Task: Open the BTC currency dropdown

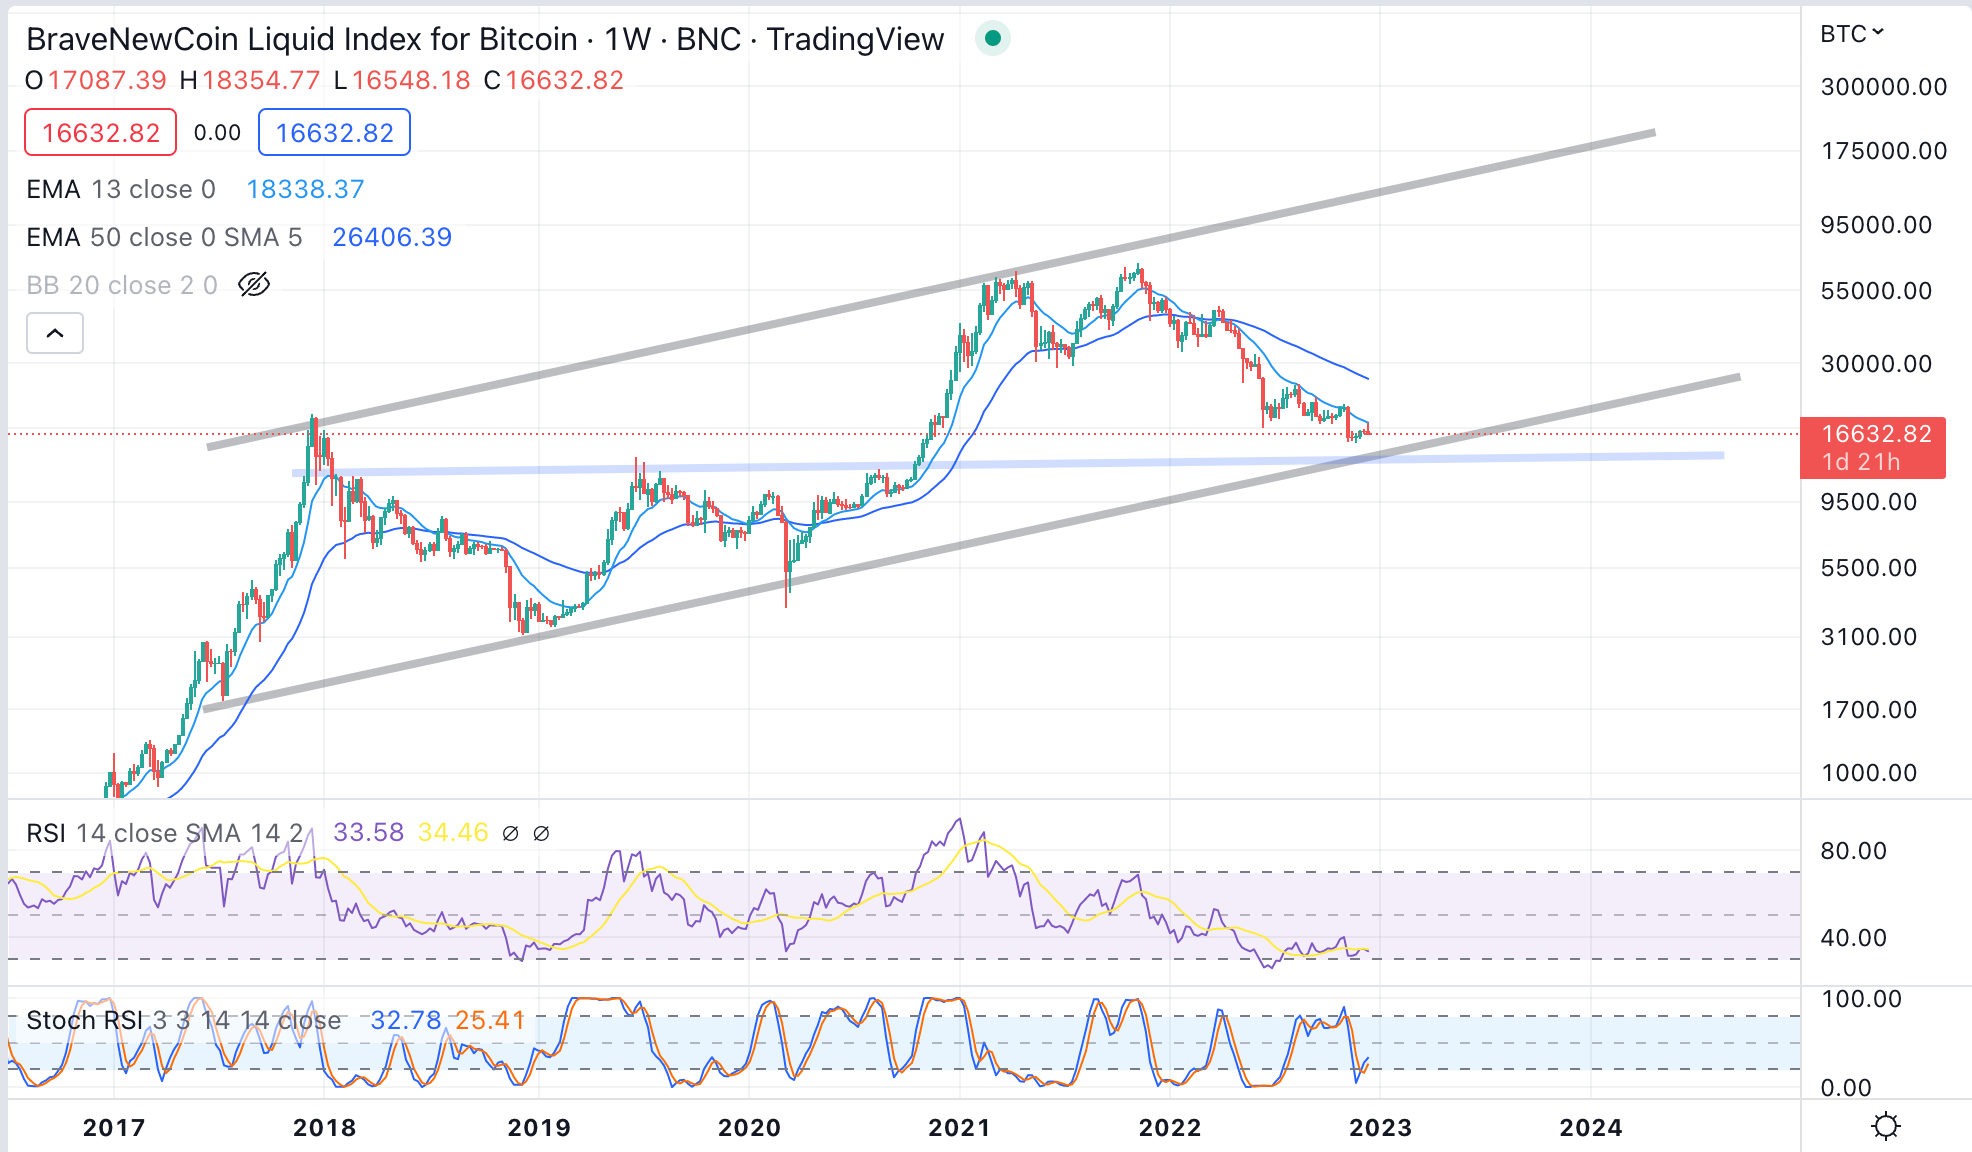Action: click(1851, 34)
